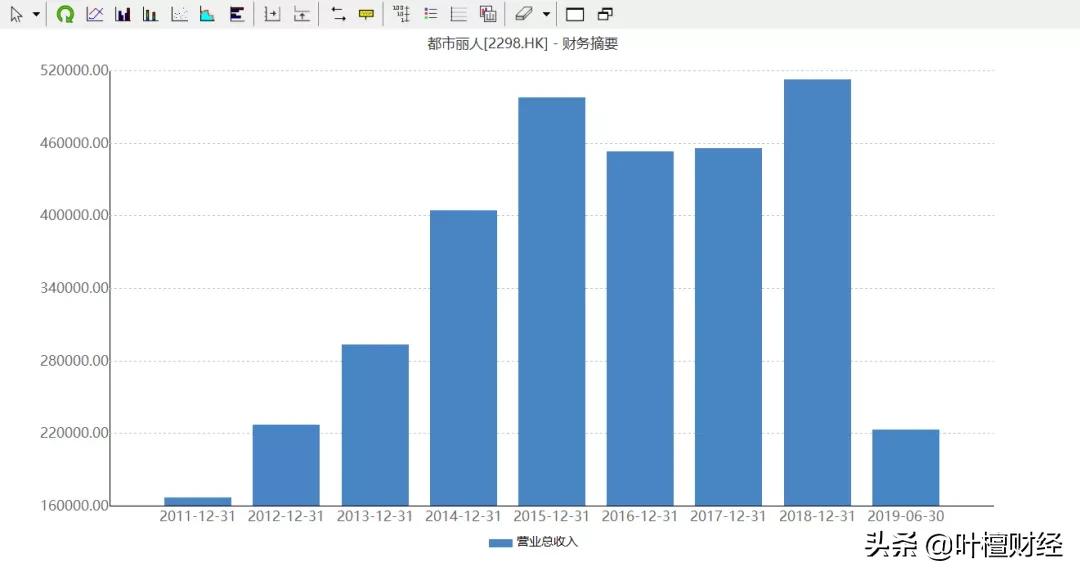Open the dropdown arrow beside the pointer tool

coord(37,14)
